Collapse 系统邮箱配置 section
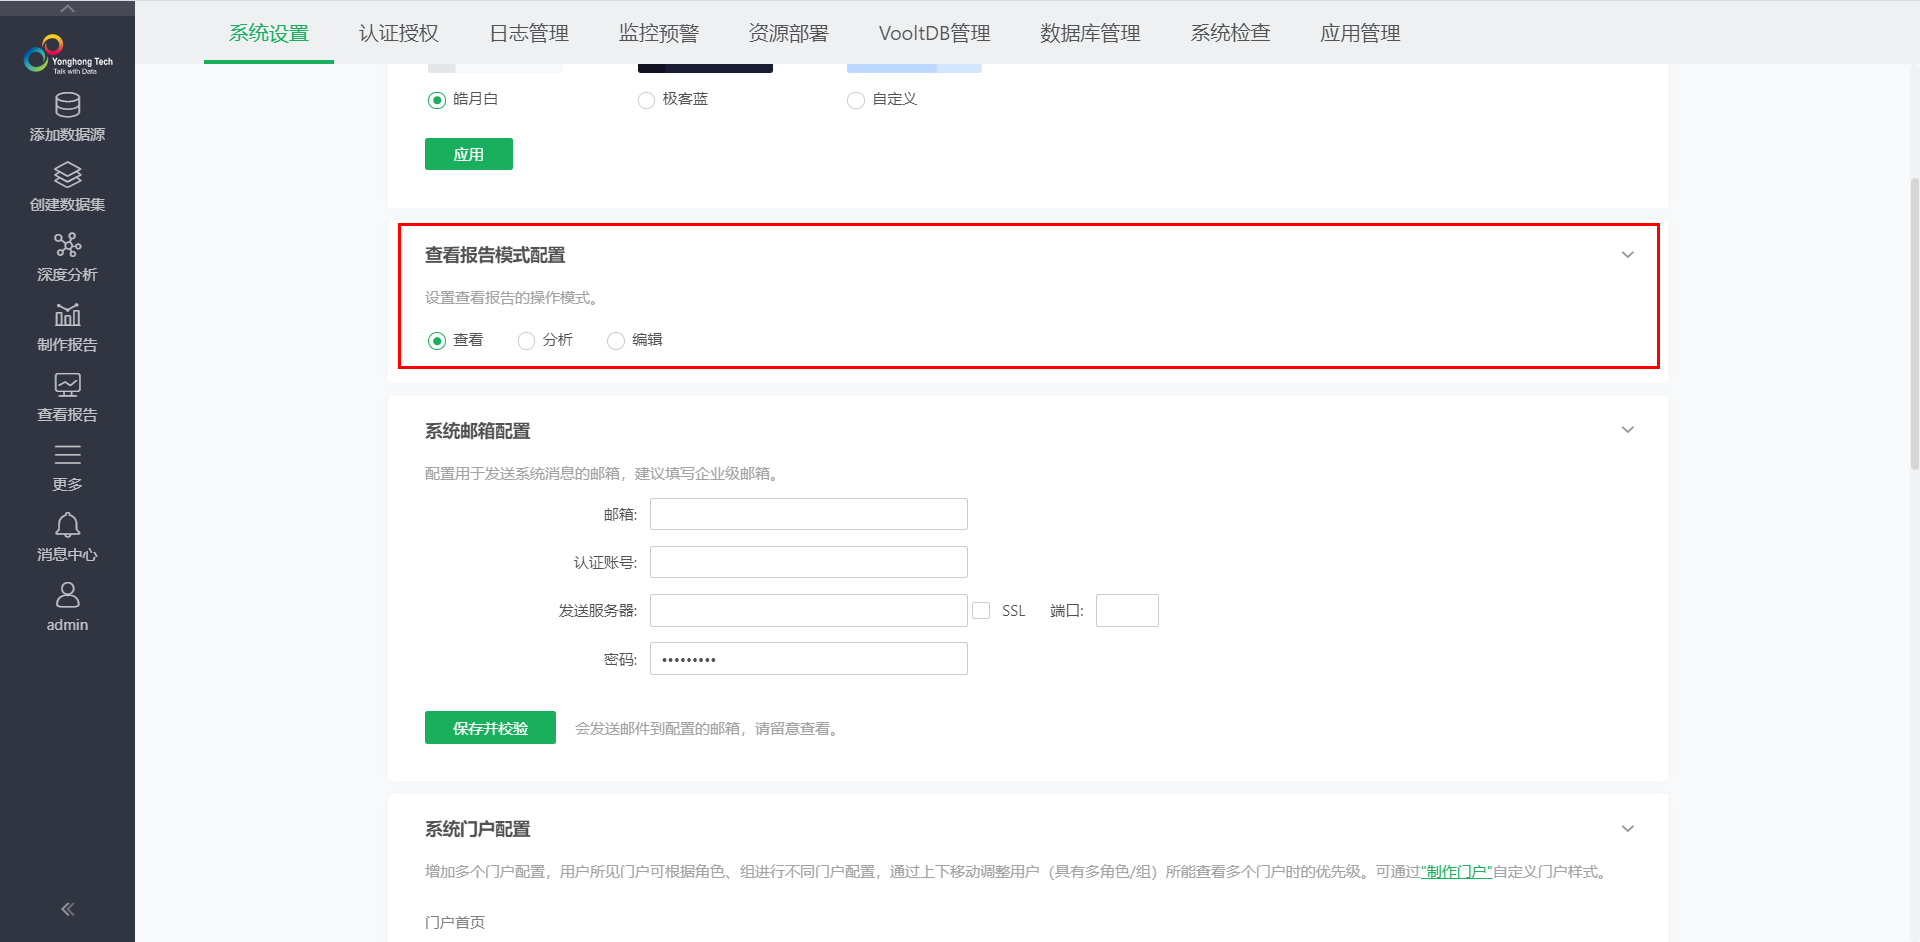Viewport: 1920px width, 942px height. (x=1627, y=430)
